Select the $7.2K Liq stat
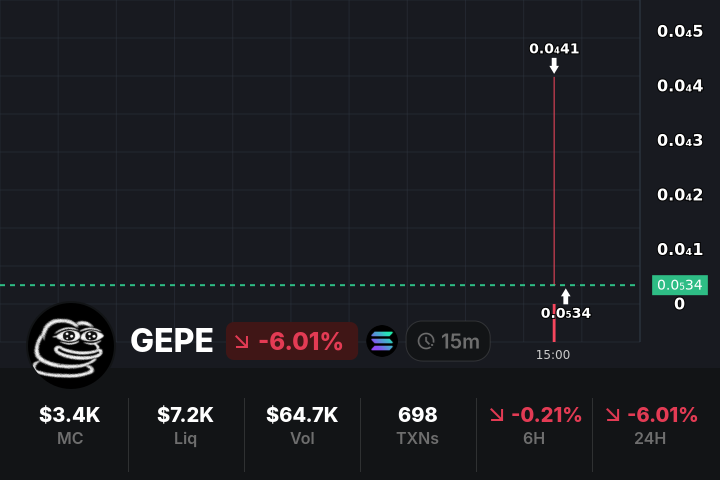 [186, 425]
